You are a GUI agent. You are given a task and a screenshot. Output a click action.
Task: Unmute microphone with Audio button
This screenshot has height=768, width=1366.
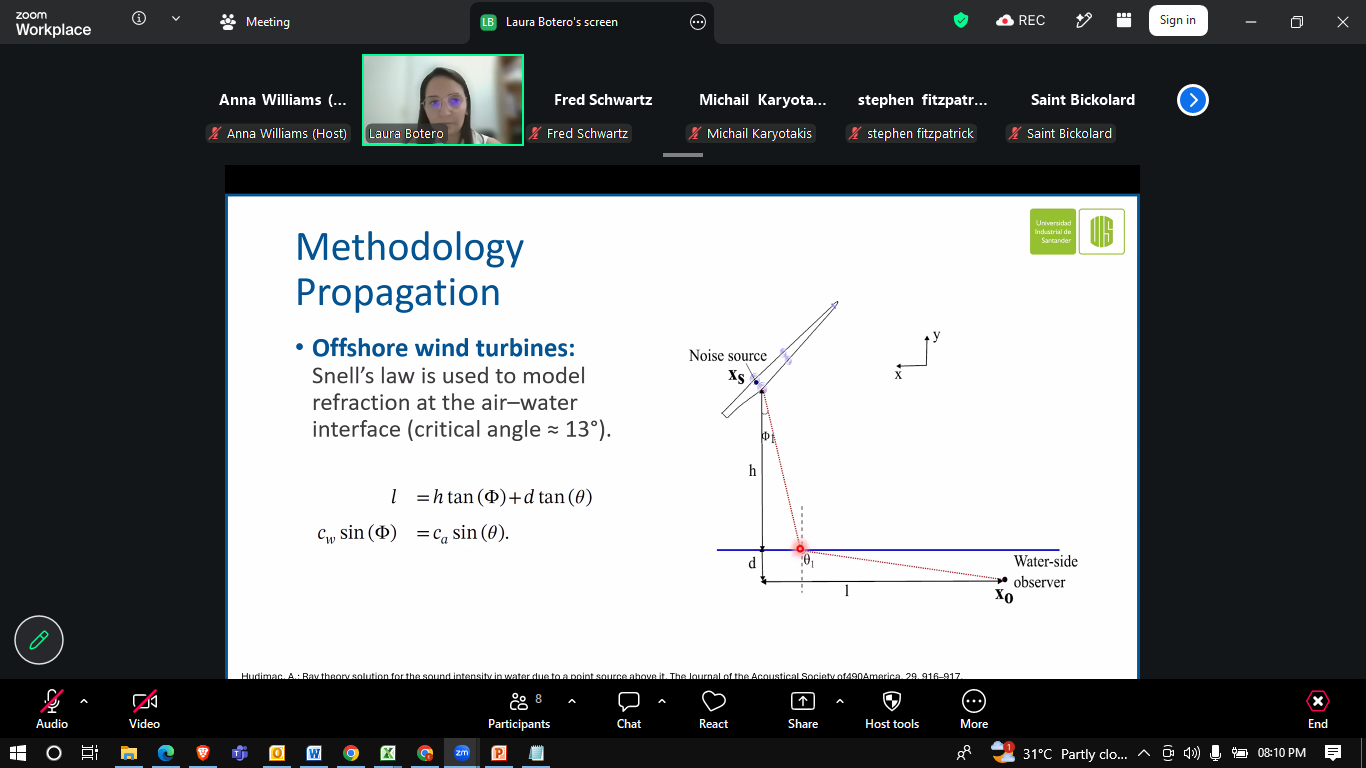[x=52, y=709]
